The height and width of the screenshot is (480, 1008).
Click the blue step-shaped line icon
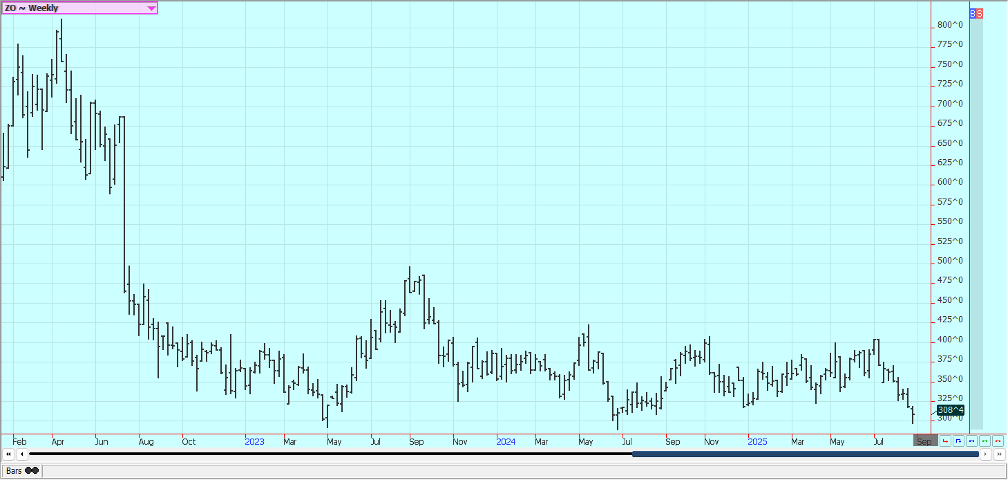[958, 441]
